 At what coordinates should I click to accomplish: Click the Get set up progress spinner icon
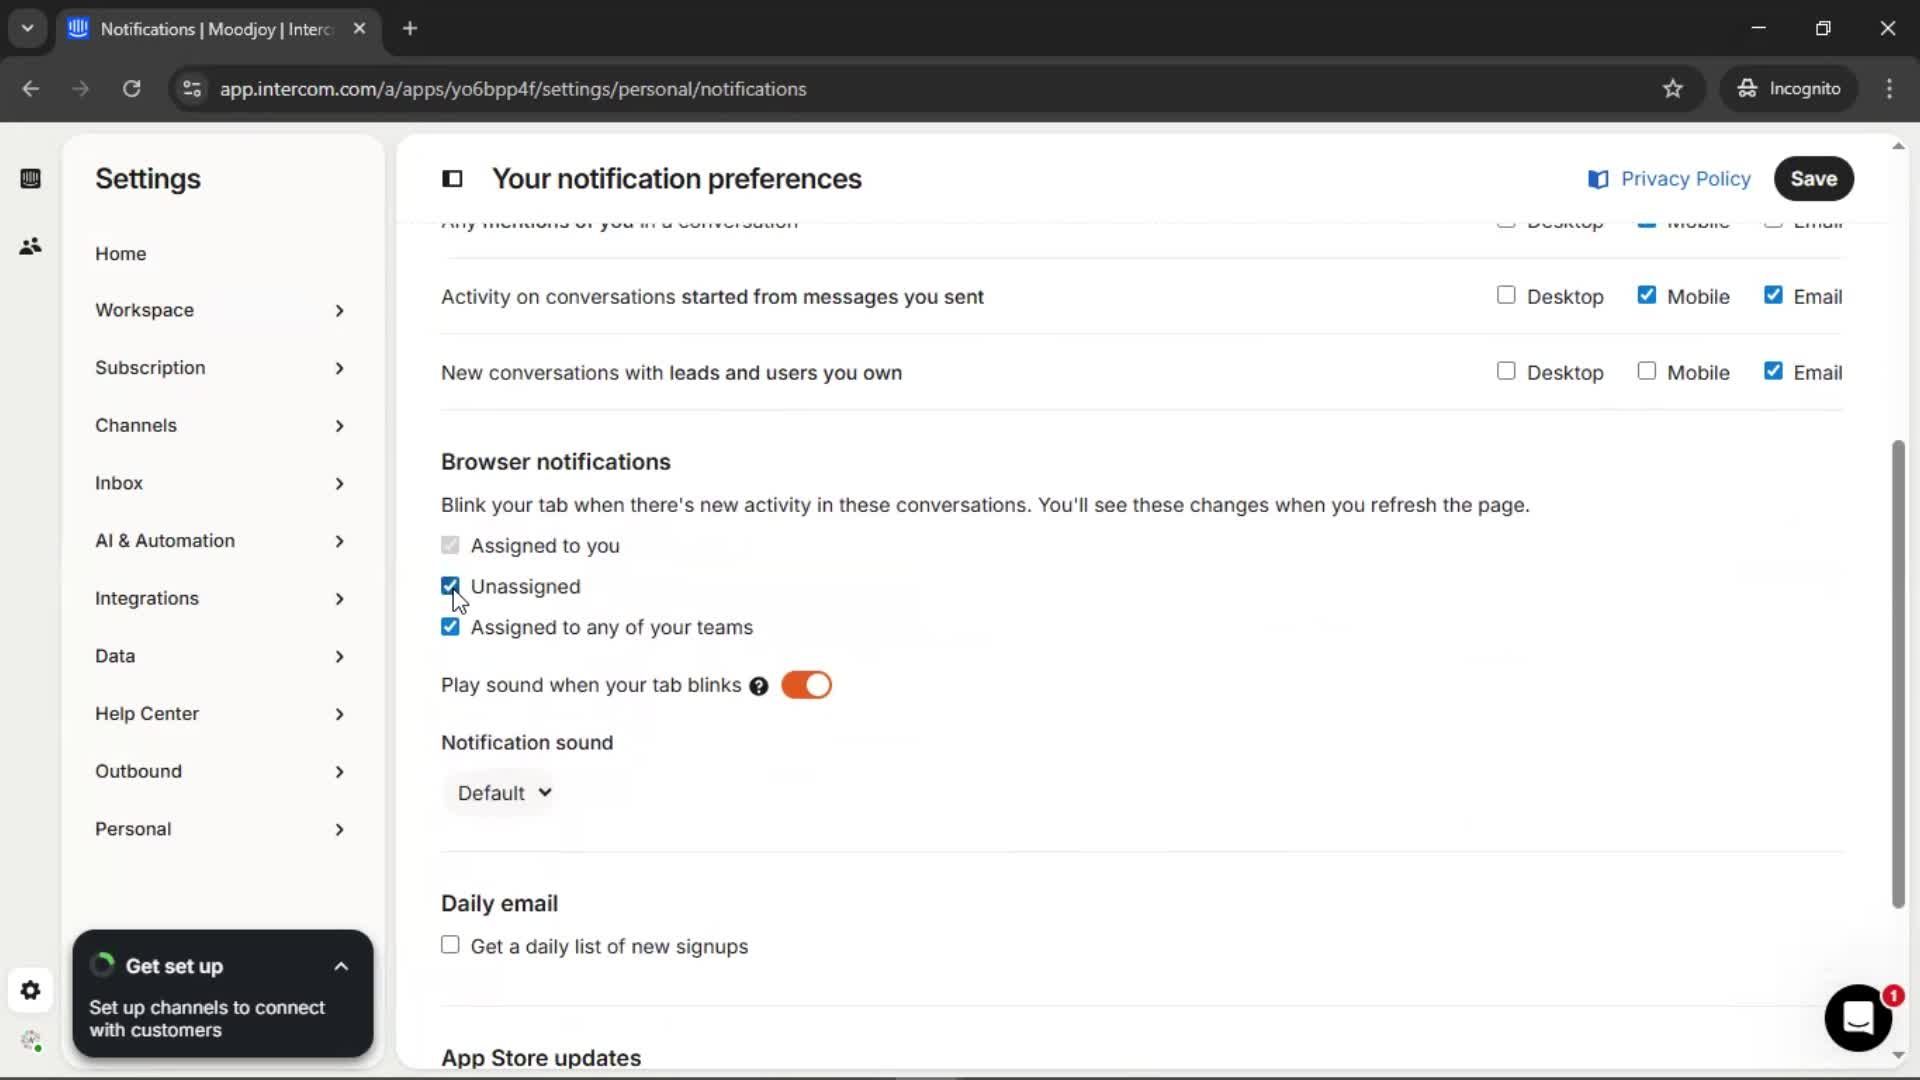coord(102,965)
